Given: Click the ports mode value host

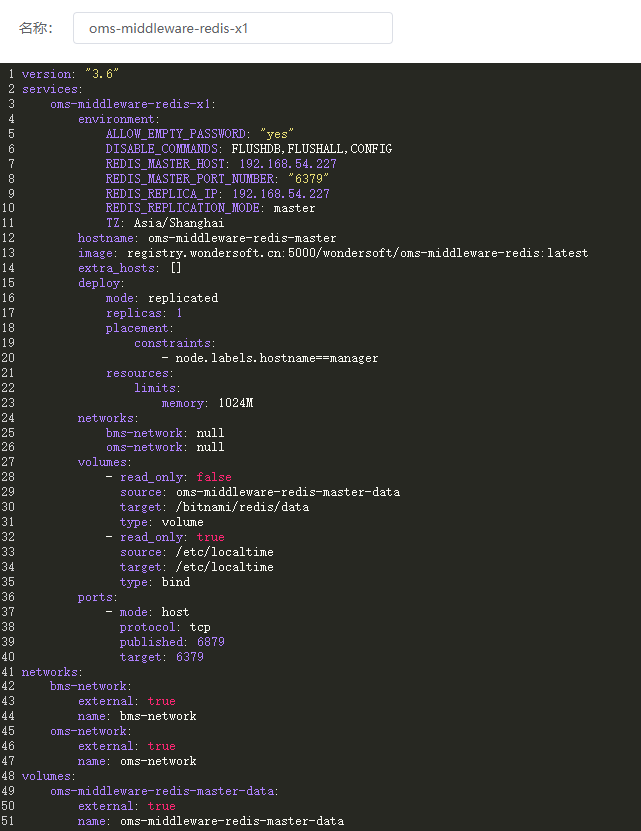Looking at the screenshot, I should tap(175, 612).
